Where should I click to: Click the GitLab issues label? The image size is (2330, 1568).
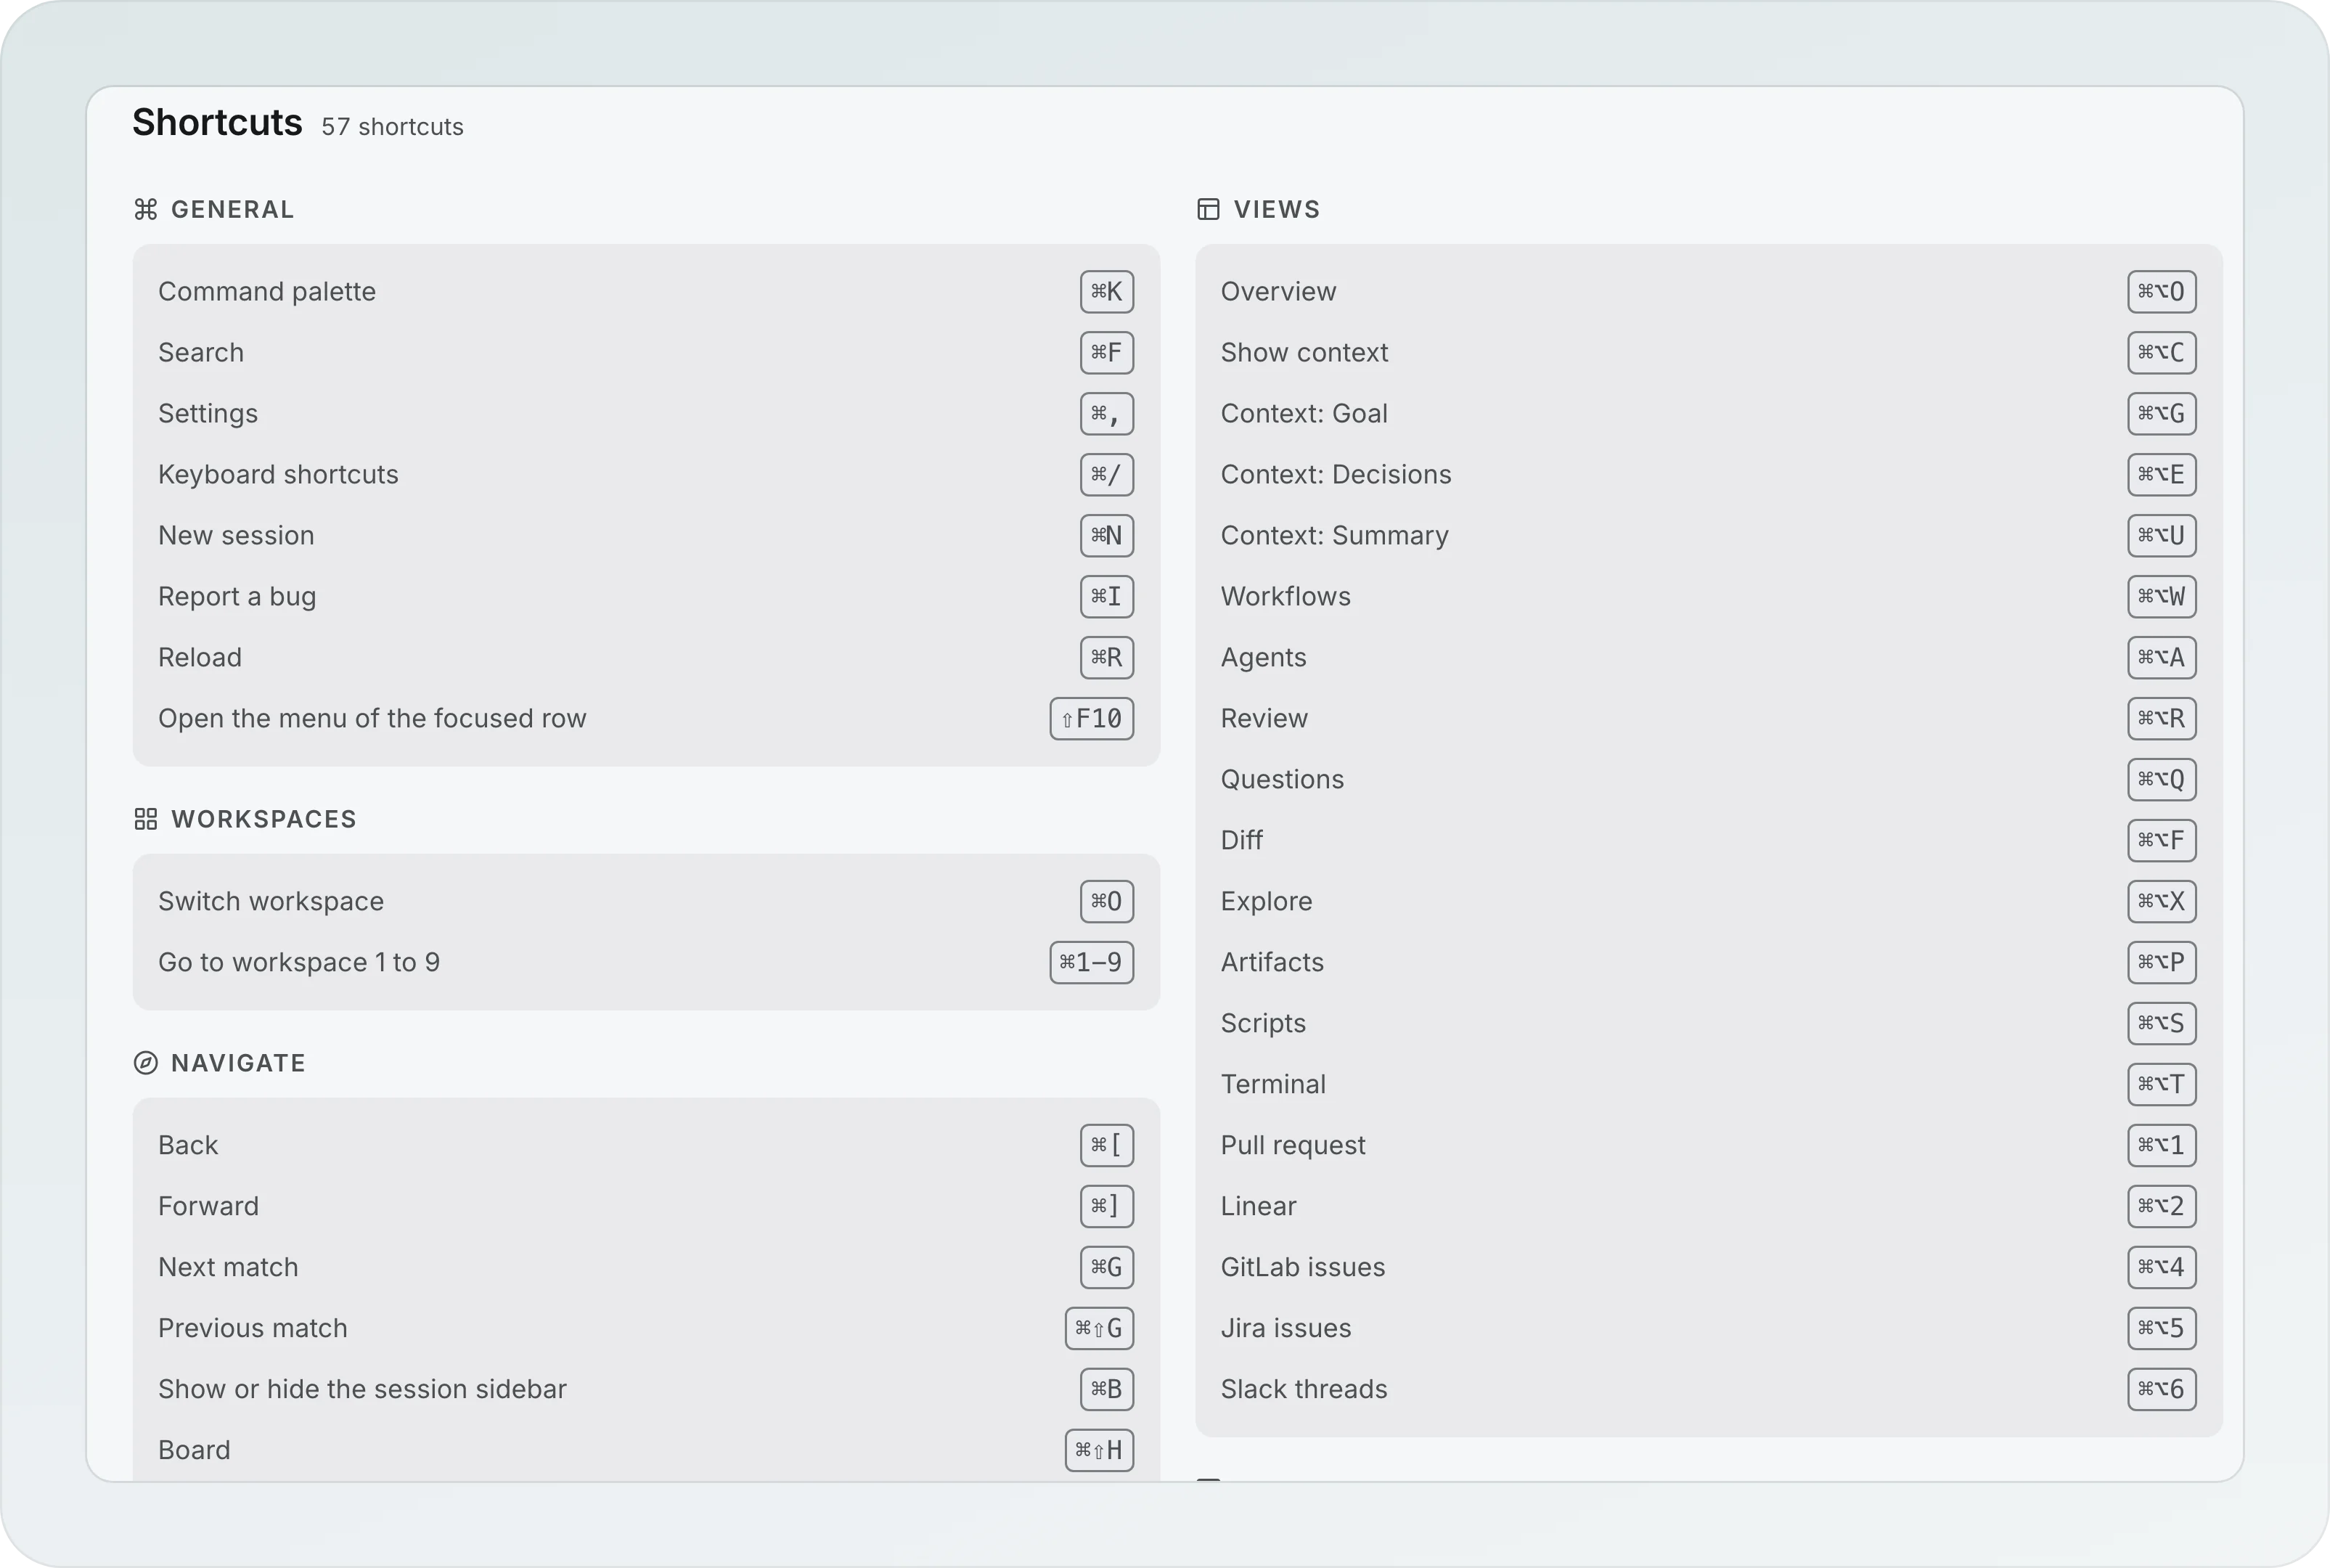[1303, 1267]
